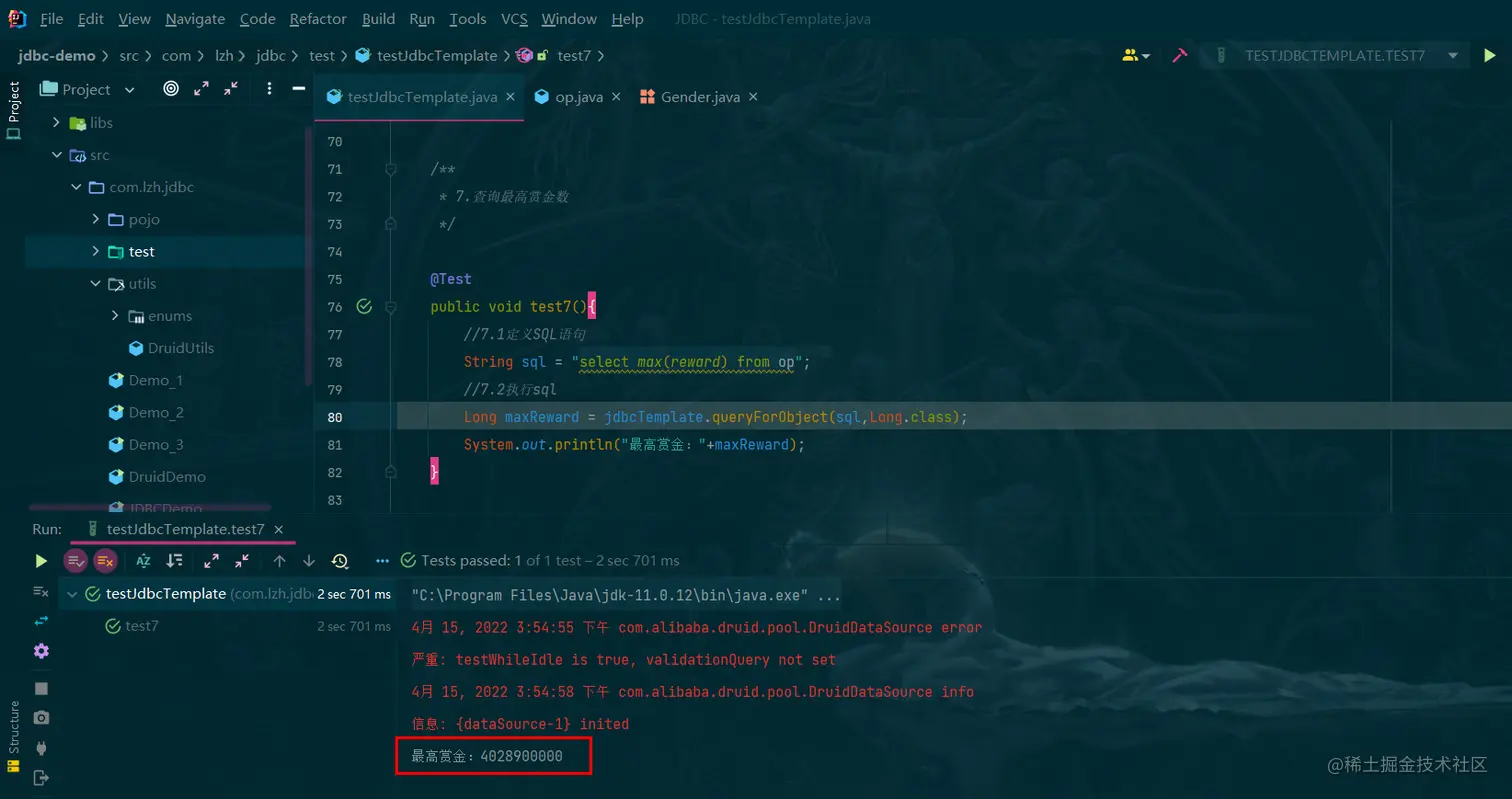The height and width of the screenshot is (799, 1512).
Task: Rerun tests using Run panel green play icon
Action: pos(40,561)
